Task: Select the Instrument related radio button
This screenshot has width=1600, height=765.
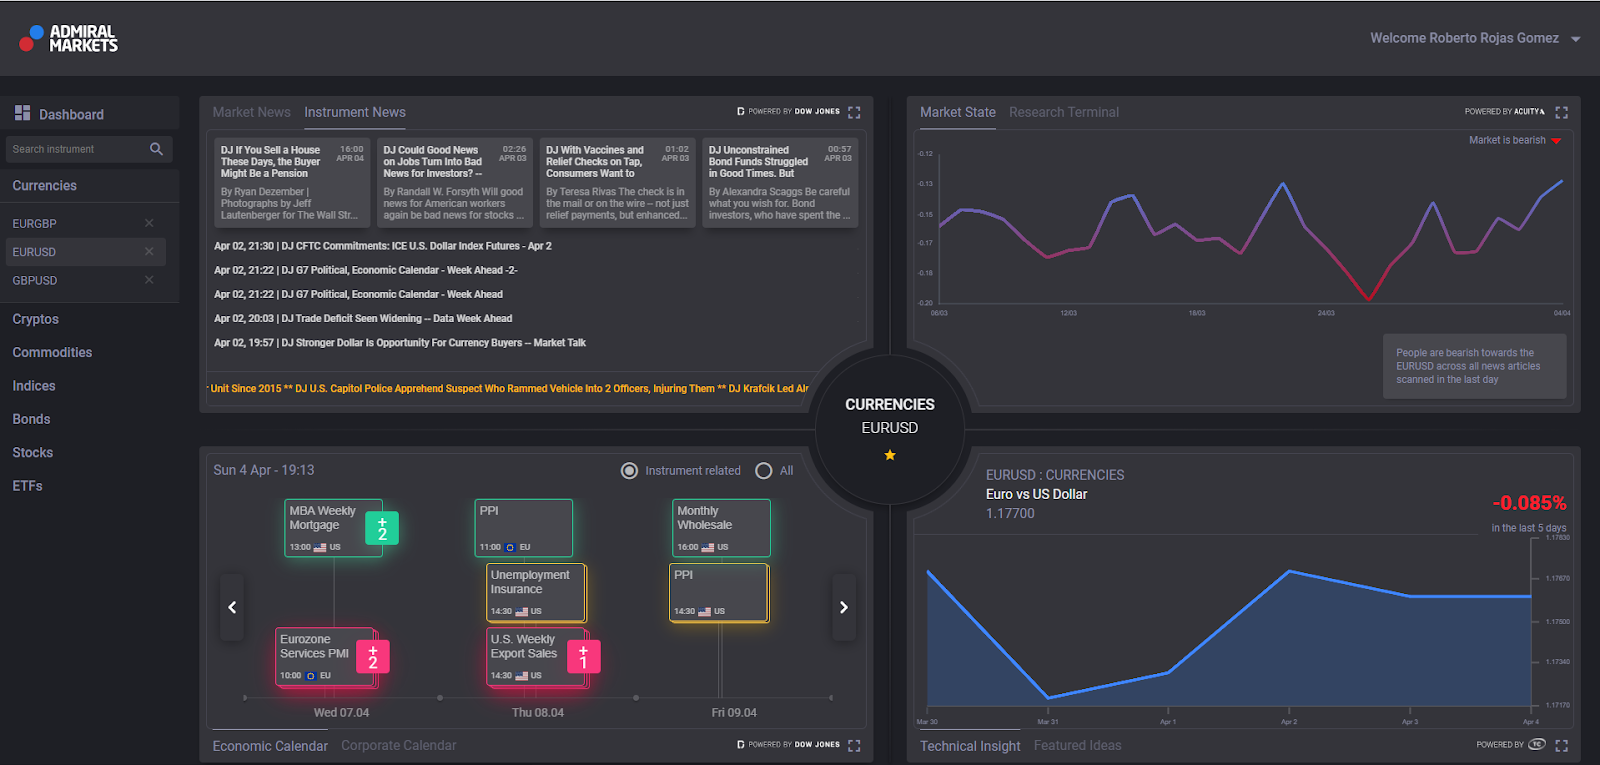Action: pos(629,471)
